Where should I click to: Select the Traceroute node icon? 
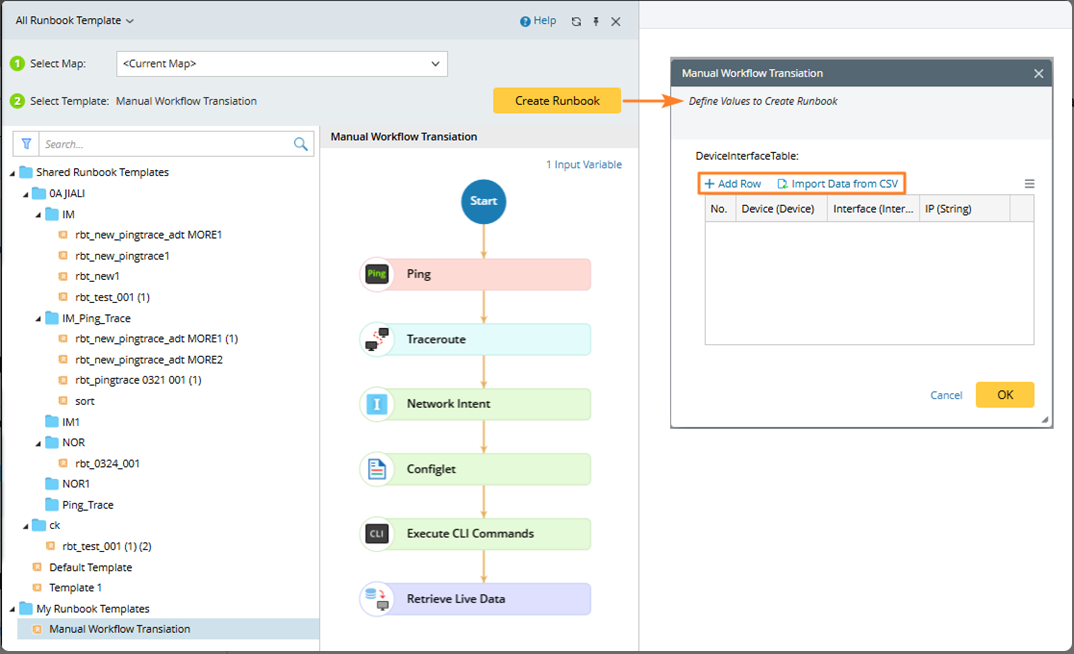pos(376,339)
